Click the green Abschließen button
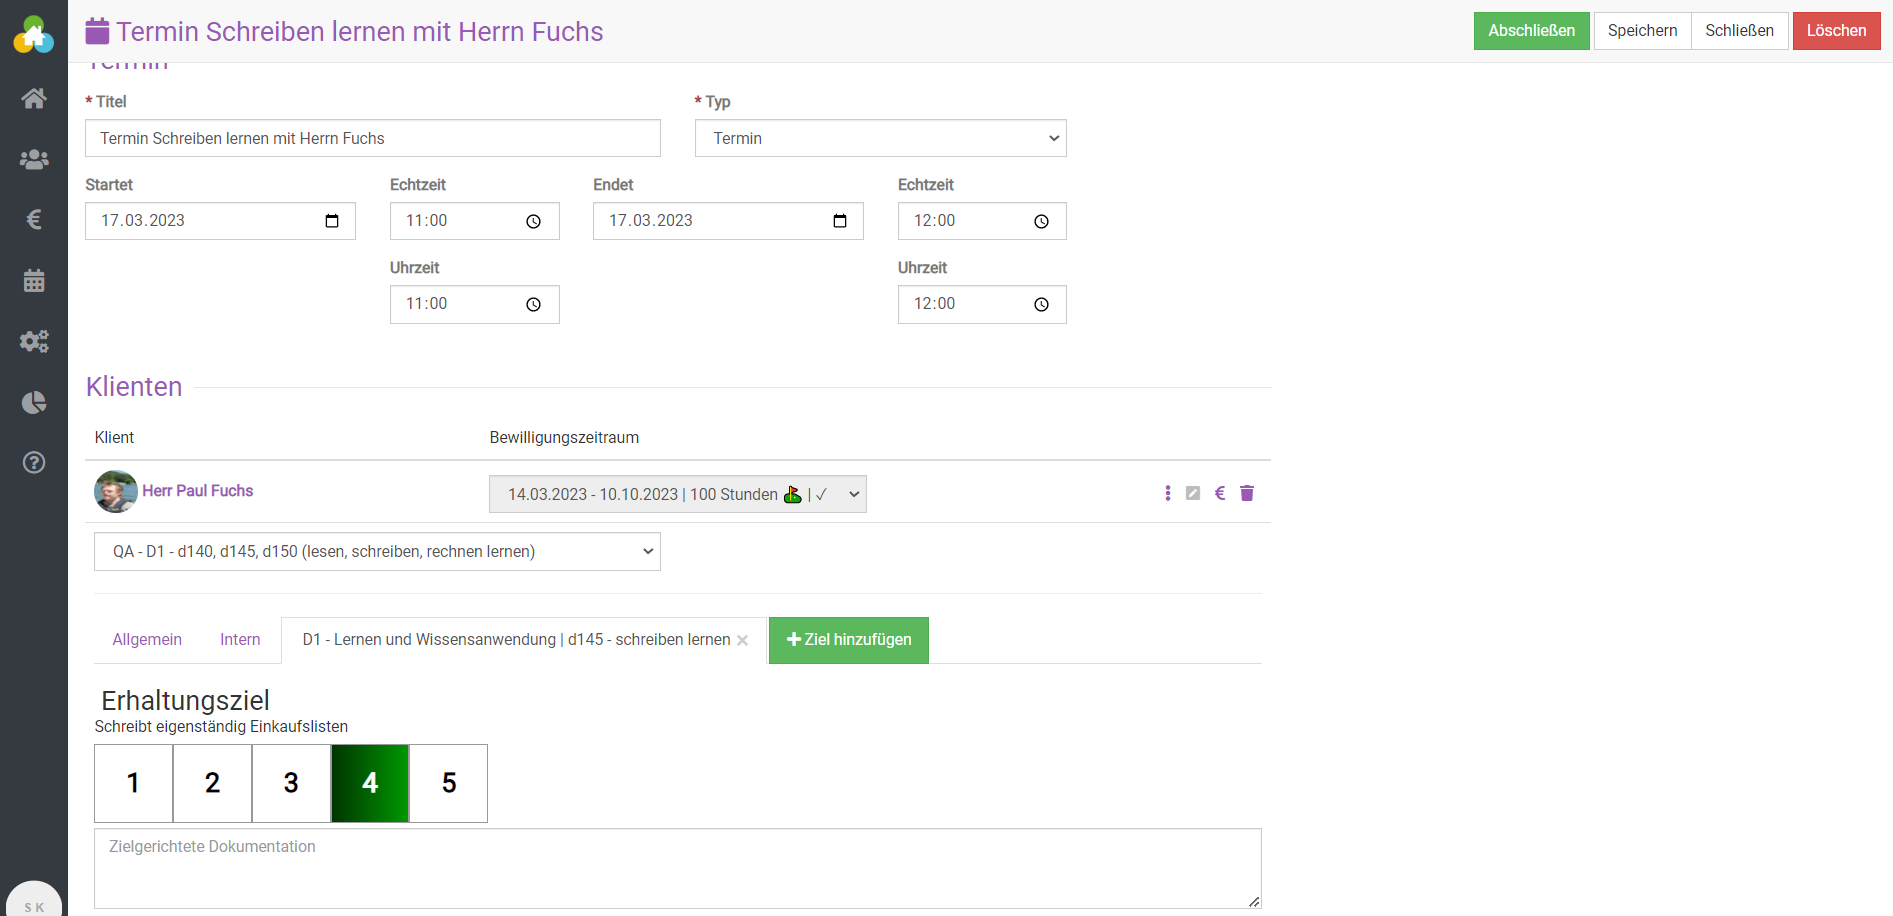 [x=1531, y=31]
